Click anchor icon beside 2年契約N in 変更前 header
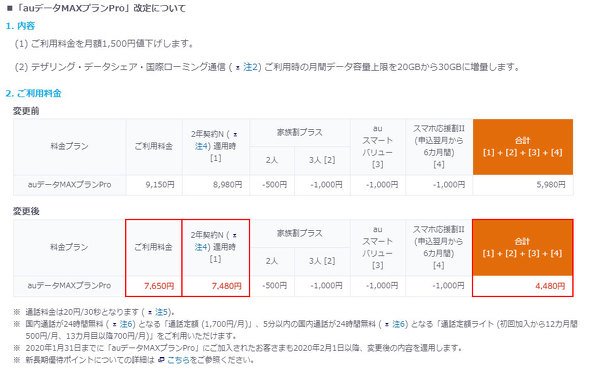This screenshot has height=369, width=590. pos(235,135)
